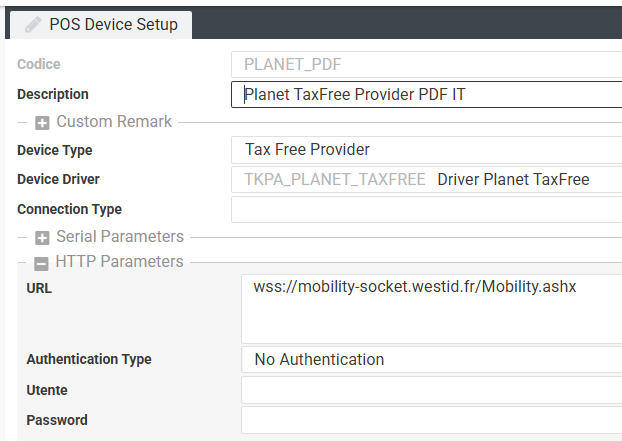Expand the Custom Remark section heading
622x441 pixels.
[x=114, y=122]
